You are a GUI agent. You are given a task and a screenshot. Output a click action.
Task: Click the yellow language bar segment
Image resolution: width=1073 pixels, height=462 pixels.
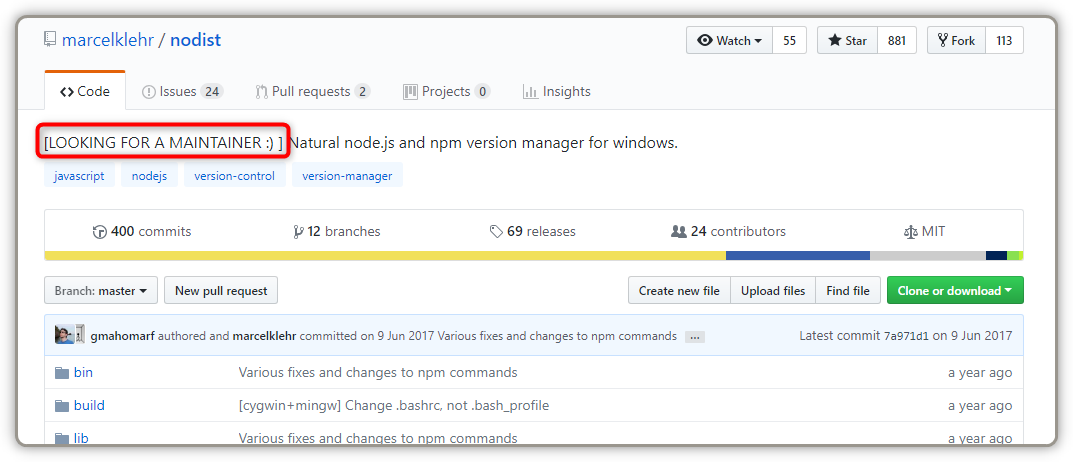[x=385, y=256]
